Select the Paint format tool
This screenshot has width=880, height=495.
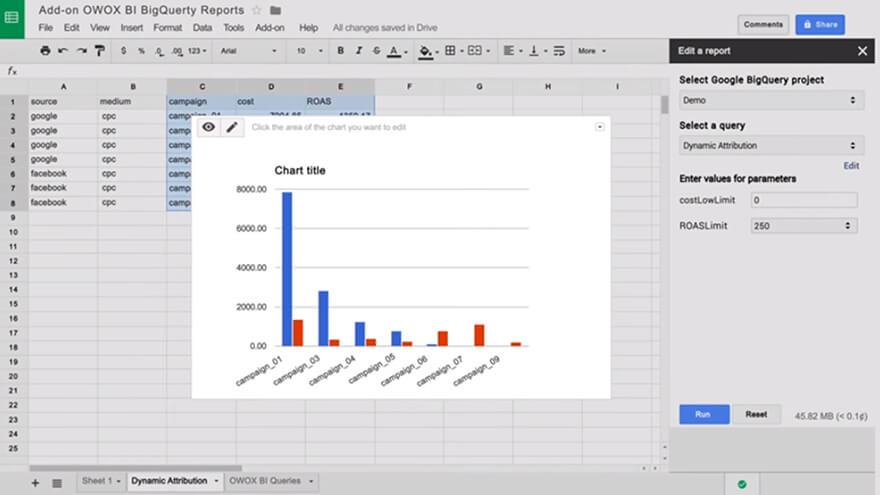tap(100, 51)
